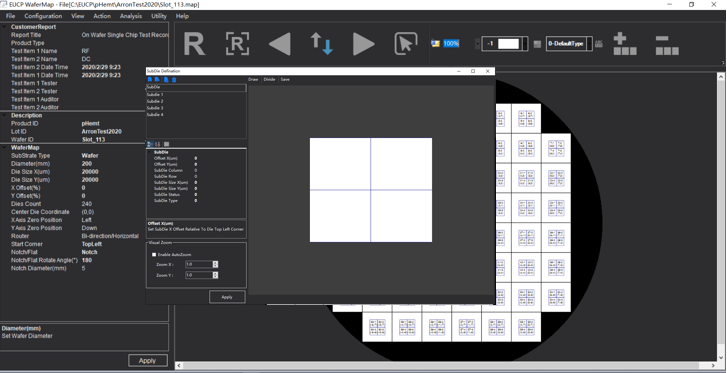Open the Configuration menu
Image resolution: width=727 pixels, height=373 pixels.
click(43, 16)
